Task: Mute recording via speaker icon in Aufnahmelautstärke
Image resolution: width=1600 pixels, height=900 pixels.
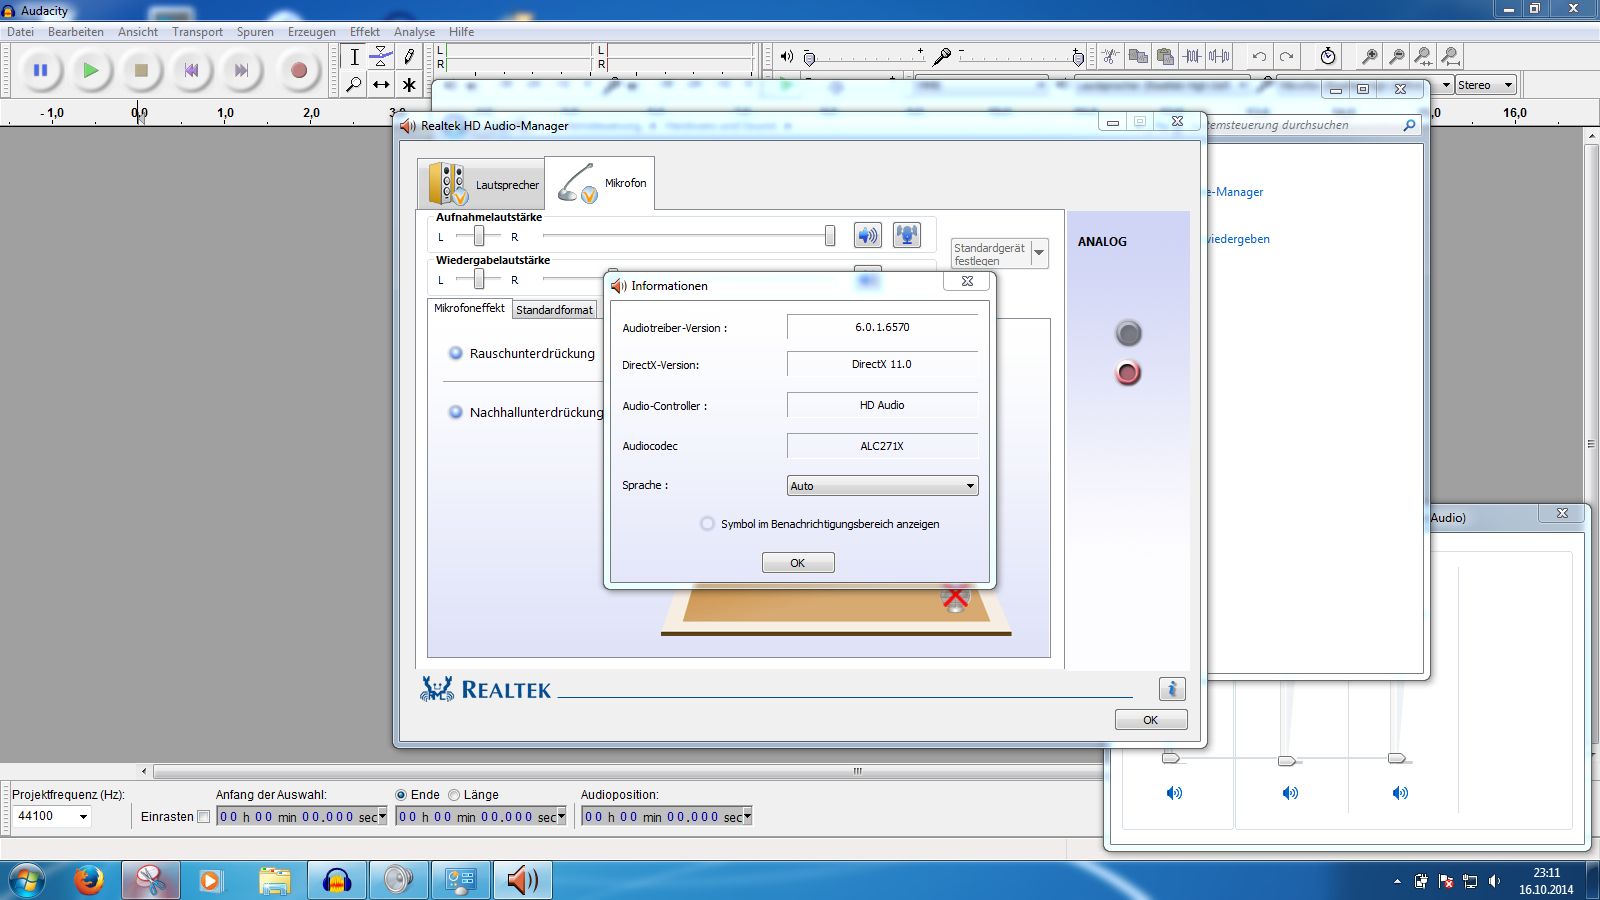Action: [868, 235]
